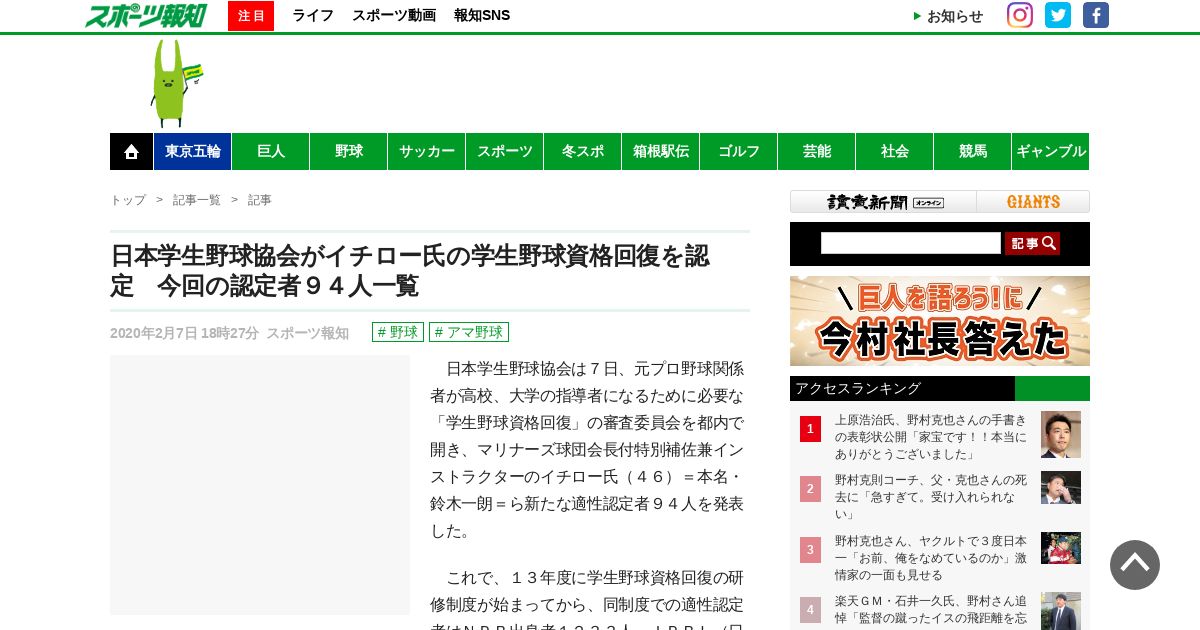Image resolution: width=1200 pixels, height=630 pixels.
Task: Open the 注目 red menu item
Action: (251, 16)
